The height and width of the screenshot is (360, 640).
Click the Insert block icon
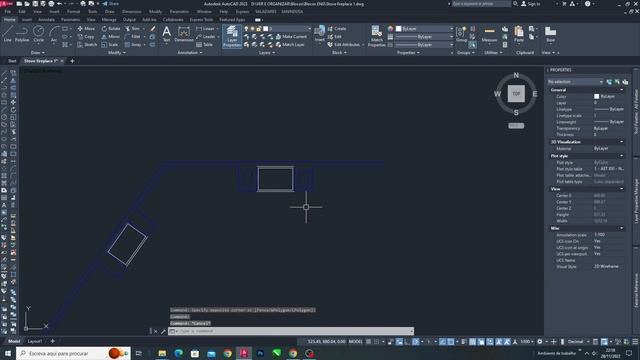tap(320, 33)
